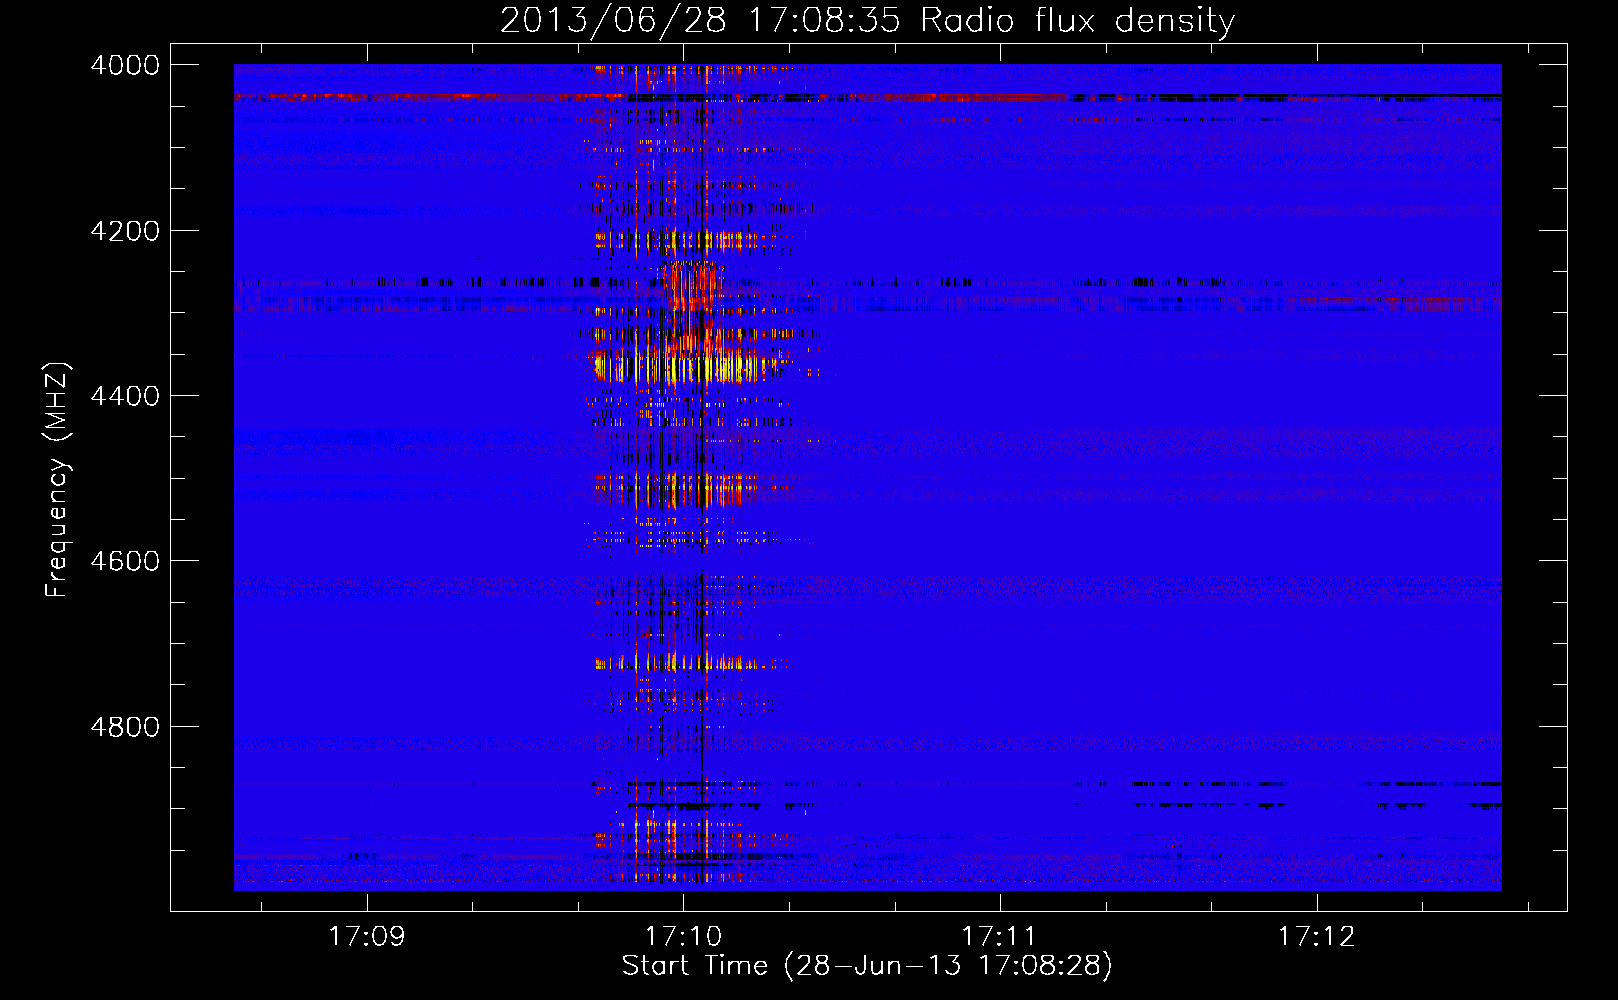Select the 4200 frequency tick label
This screenshot has width=1618, height=1000.
(x=125, y=231)
